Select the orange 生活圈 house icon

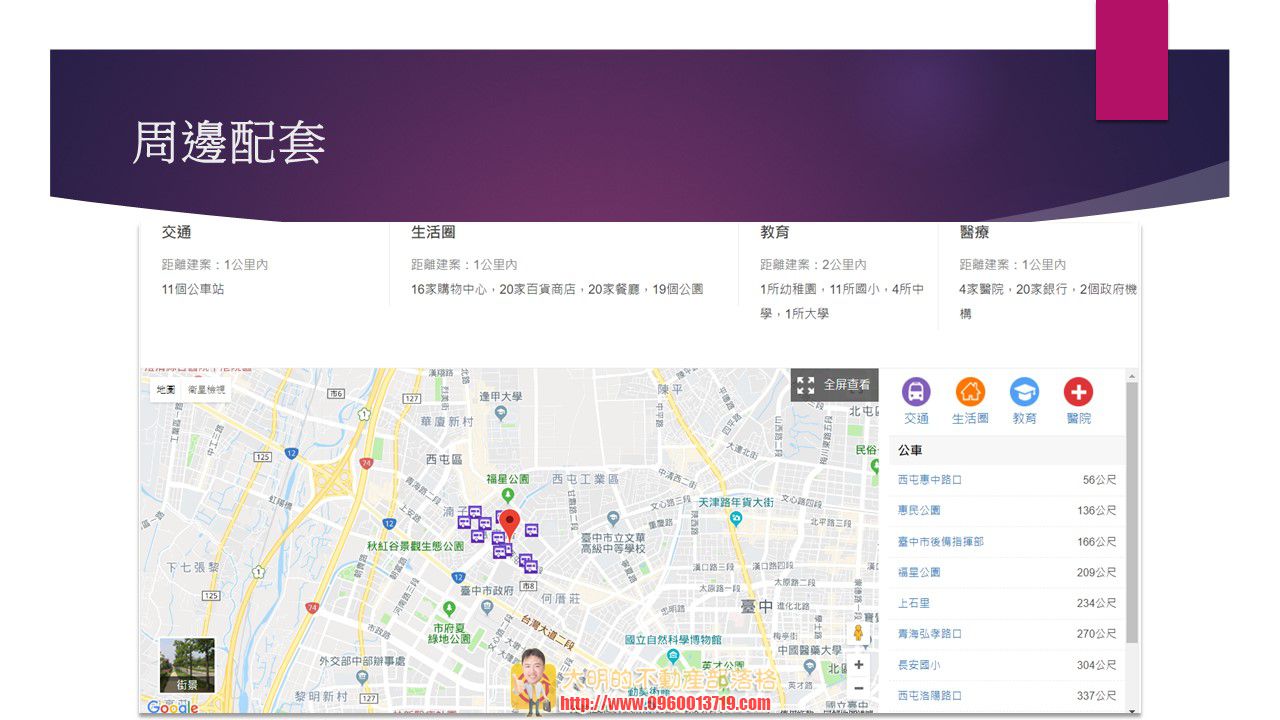[970, 392]
